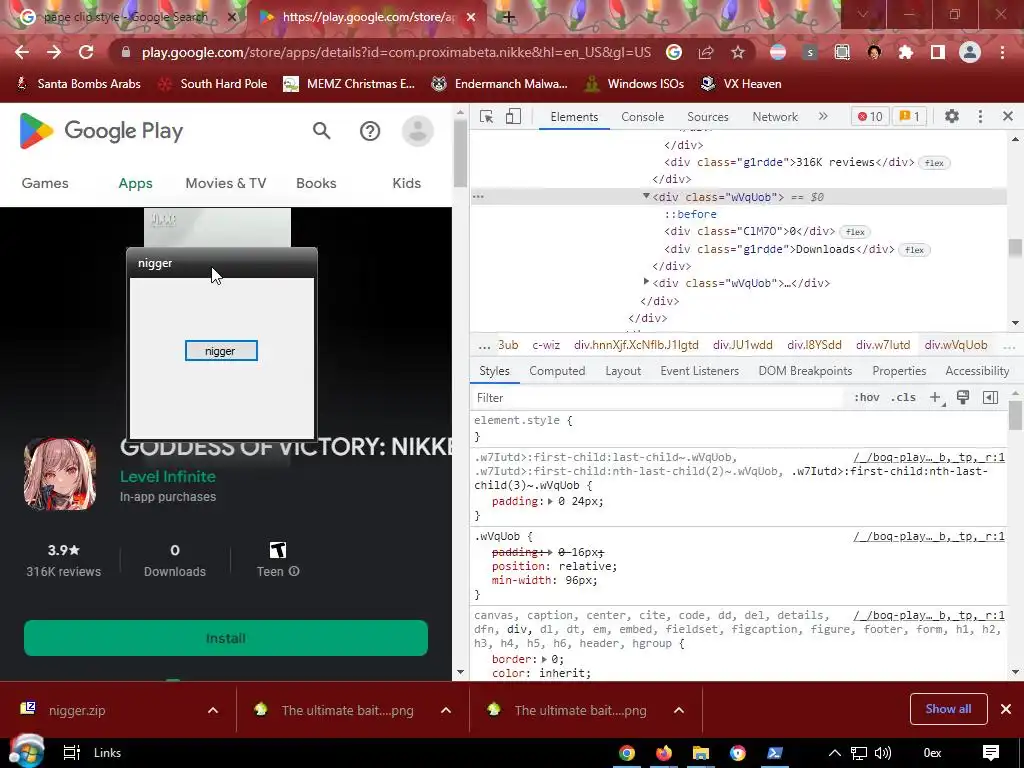Open options chevron for zip download
The height and width of the screenshot is (768, 1024).
tap(213, 710)
